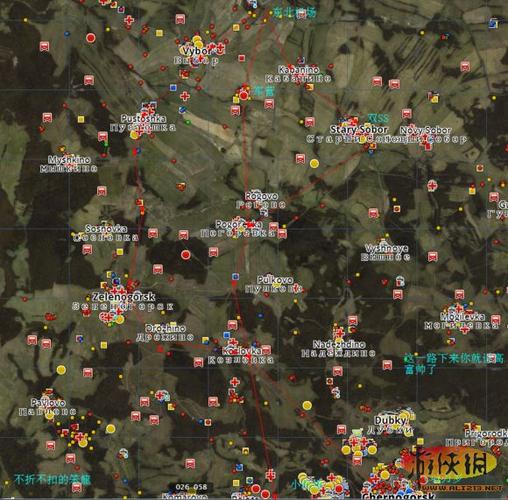Select the yellow square marker southeast of Sosnovka
The image size is (508, 500).
point(120,252)
